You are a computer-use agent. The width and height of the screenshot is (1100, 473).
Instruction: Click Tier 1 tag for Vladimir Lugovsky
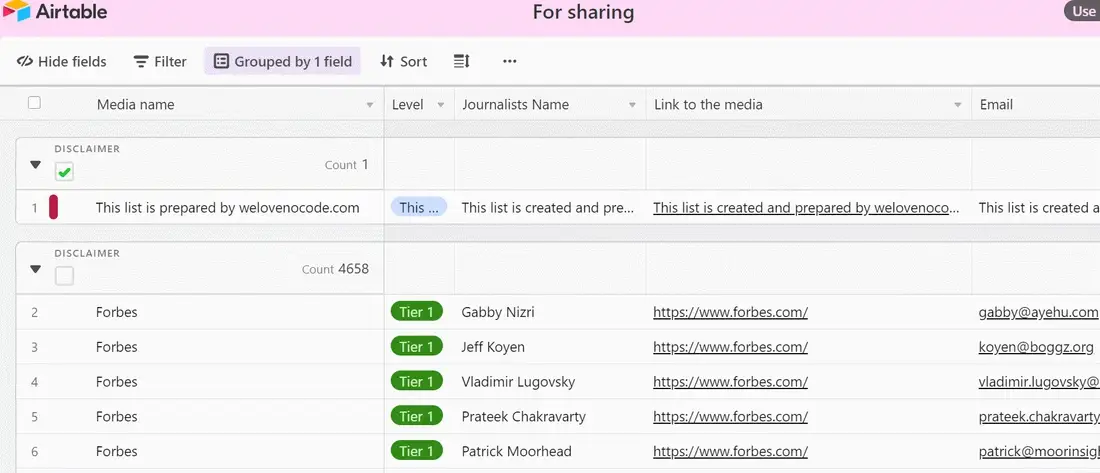pos(417,382)
